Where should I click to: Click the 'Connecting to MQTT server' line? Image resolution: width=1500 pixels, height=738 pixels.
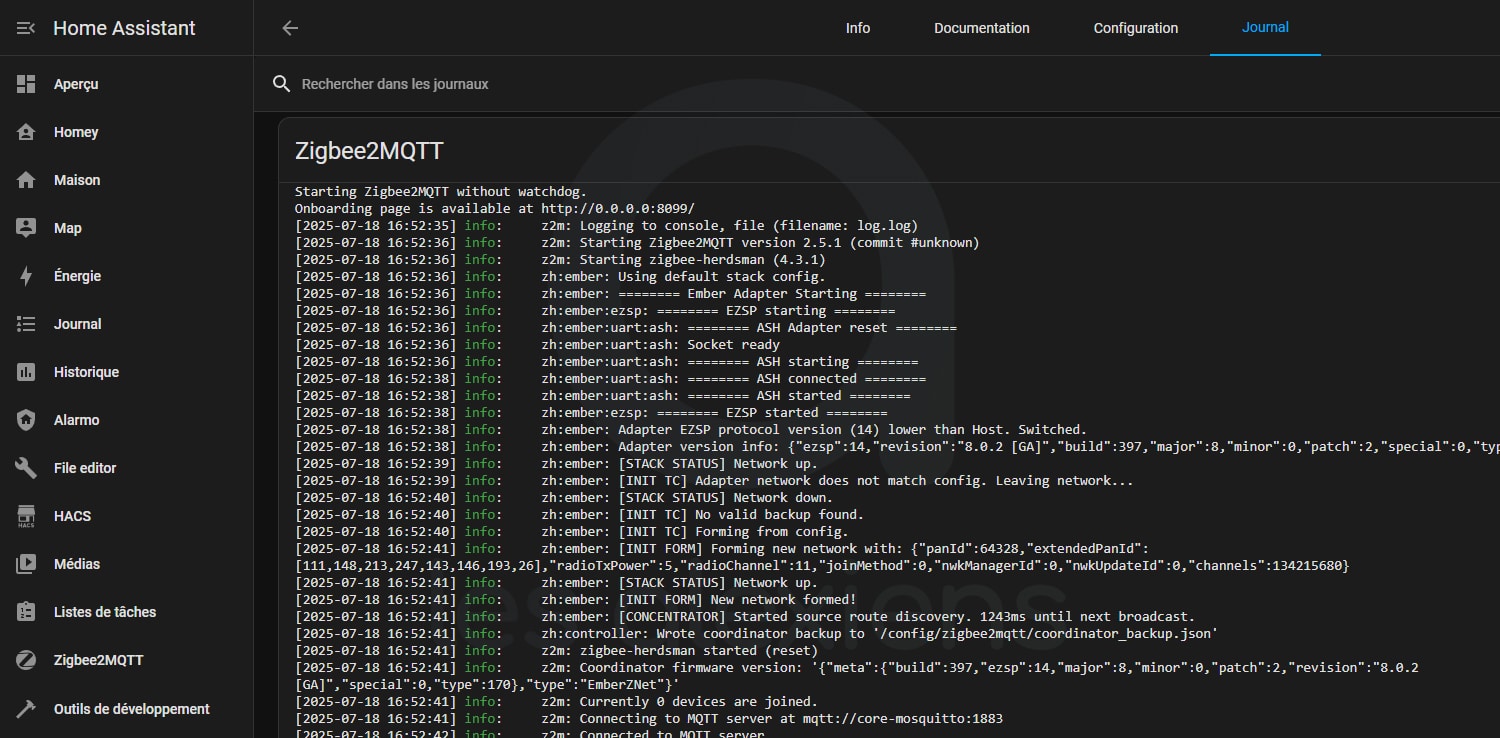[648, 718]
